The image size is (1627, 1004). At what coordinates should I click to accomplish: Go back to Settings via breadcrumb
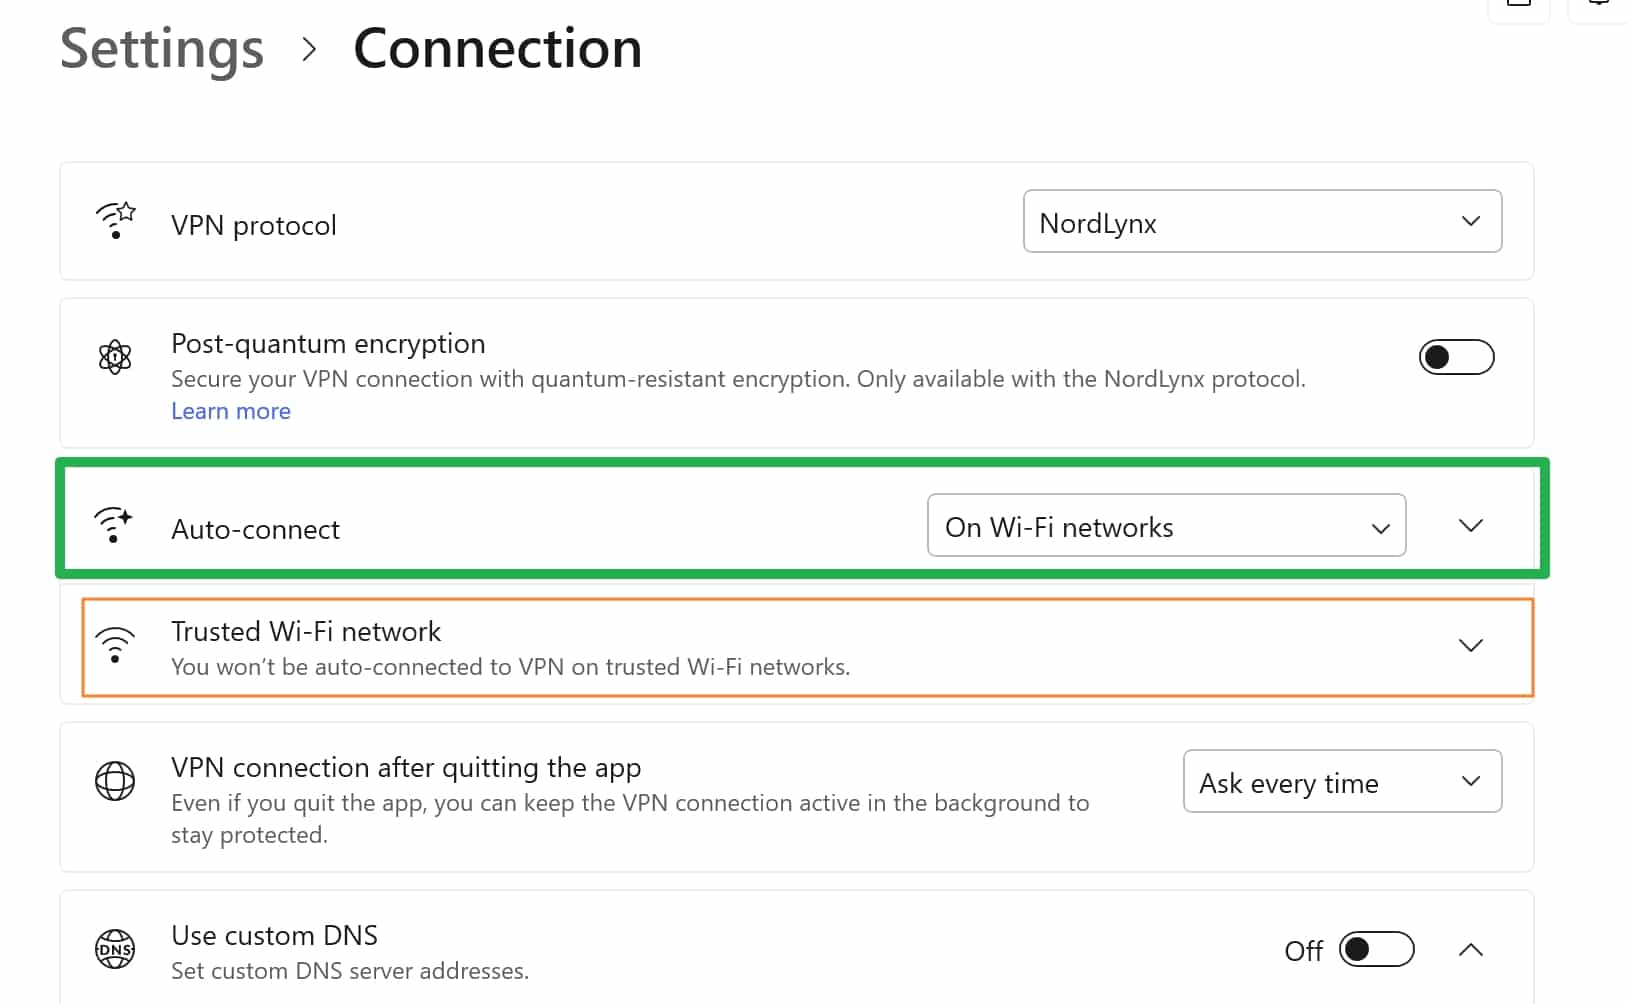click(x=162, y=48)
